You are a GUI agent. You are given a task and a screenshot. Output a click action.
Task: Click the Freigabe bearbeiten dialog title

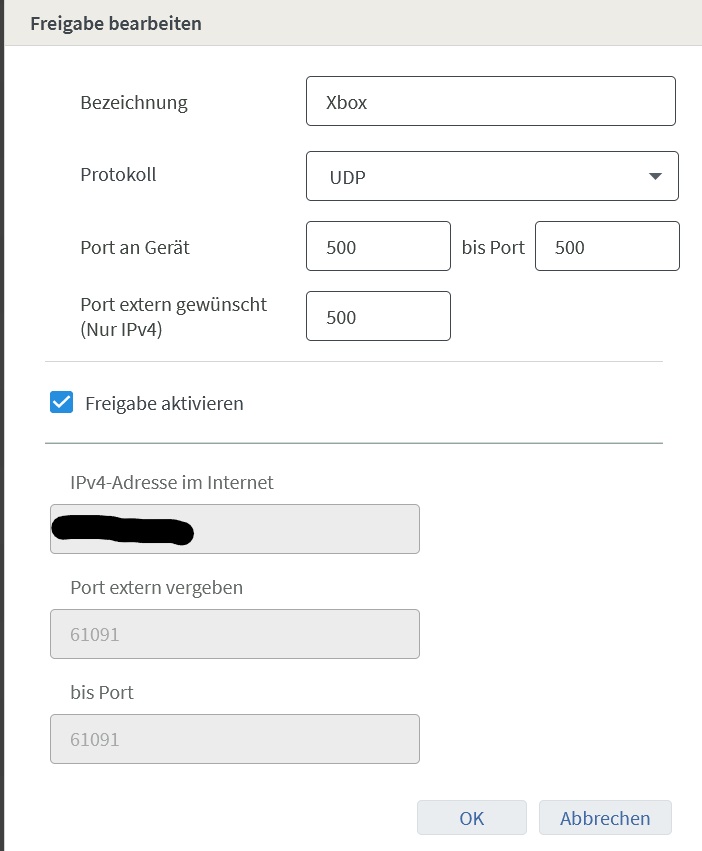click(x=116, y=23)
